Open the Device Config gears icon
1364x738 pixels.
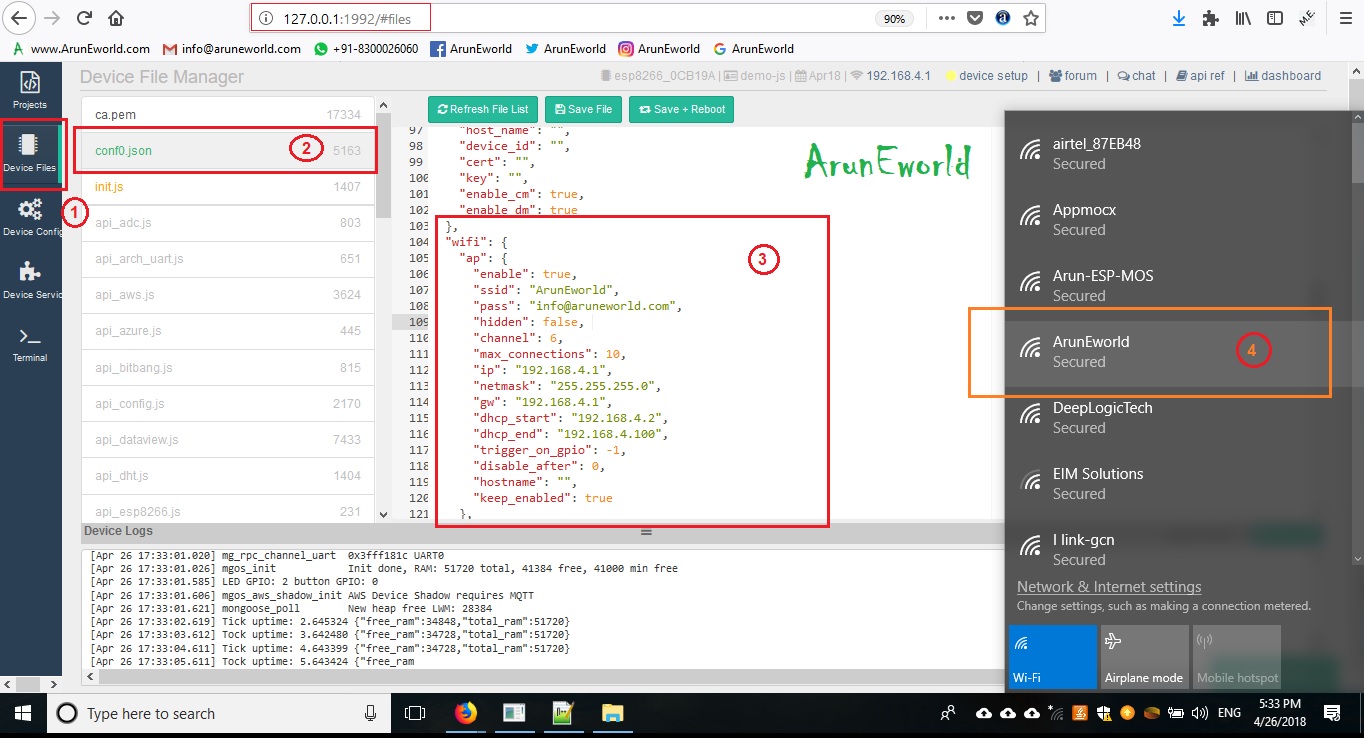click(30, 215)
